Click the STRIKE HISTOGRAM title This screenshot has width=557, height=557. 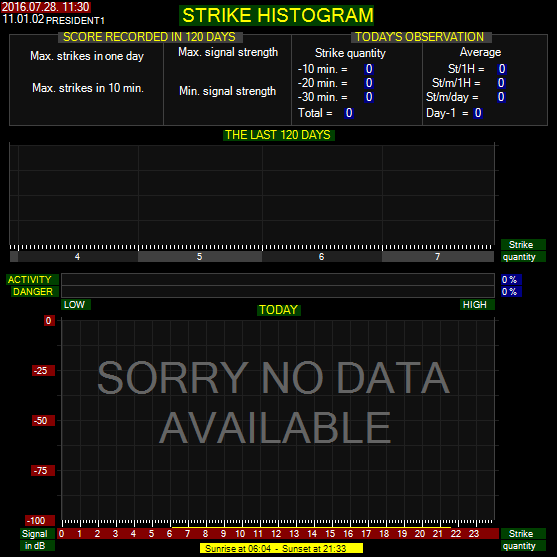(276, 15)
